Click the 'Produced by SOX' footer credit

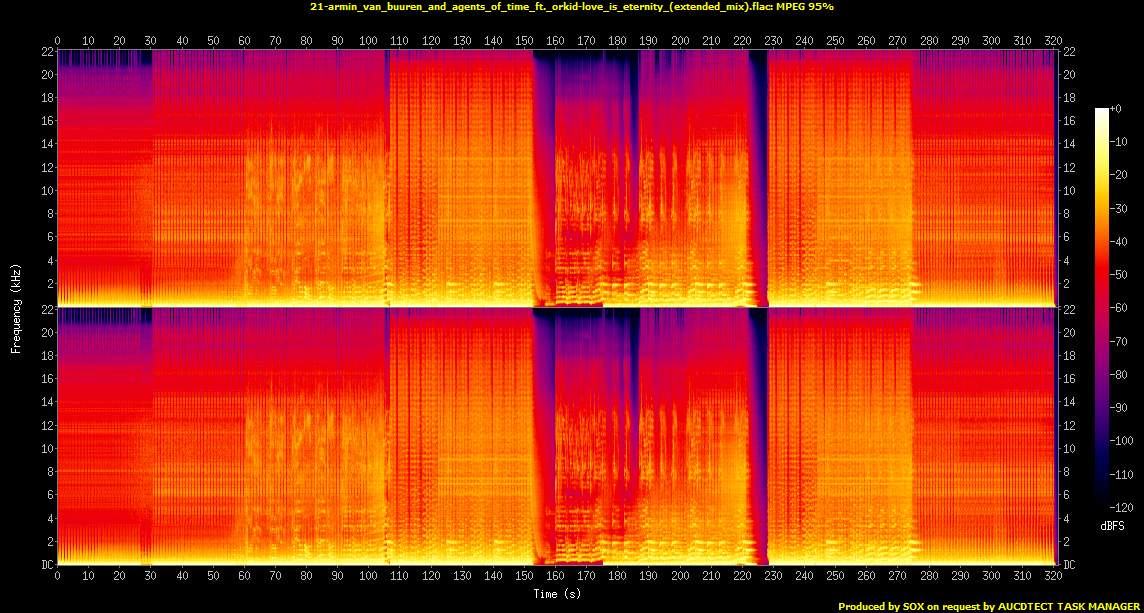(x=987, y=606)
